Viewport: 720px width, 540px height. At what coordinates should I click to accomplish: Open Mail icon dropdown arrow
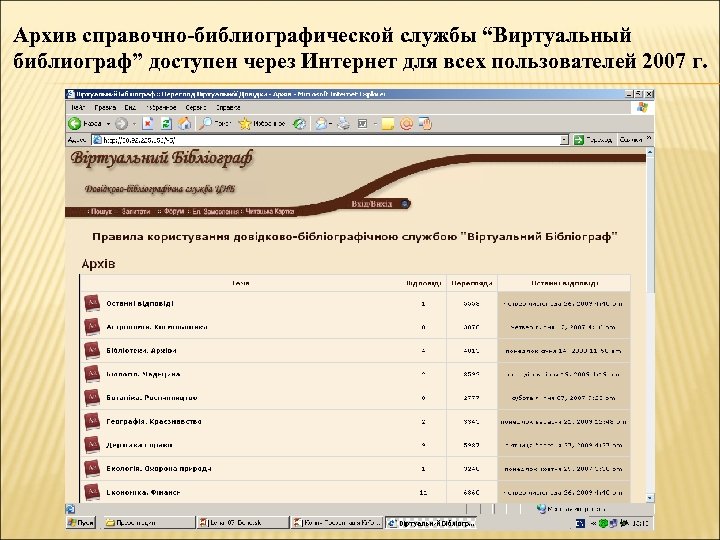[331, 124]
